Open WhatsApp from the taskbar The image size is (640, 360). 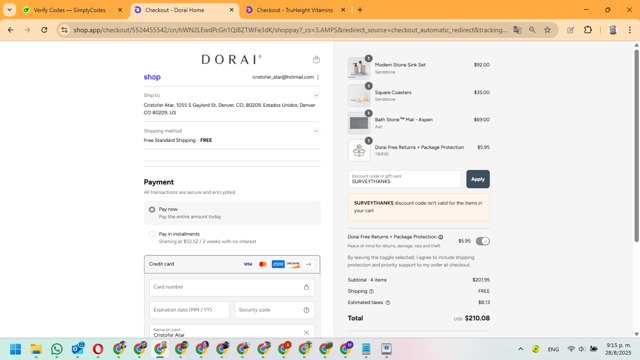click(57, 349)
